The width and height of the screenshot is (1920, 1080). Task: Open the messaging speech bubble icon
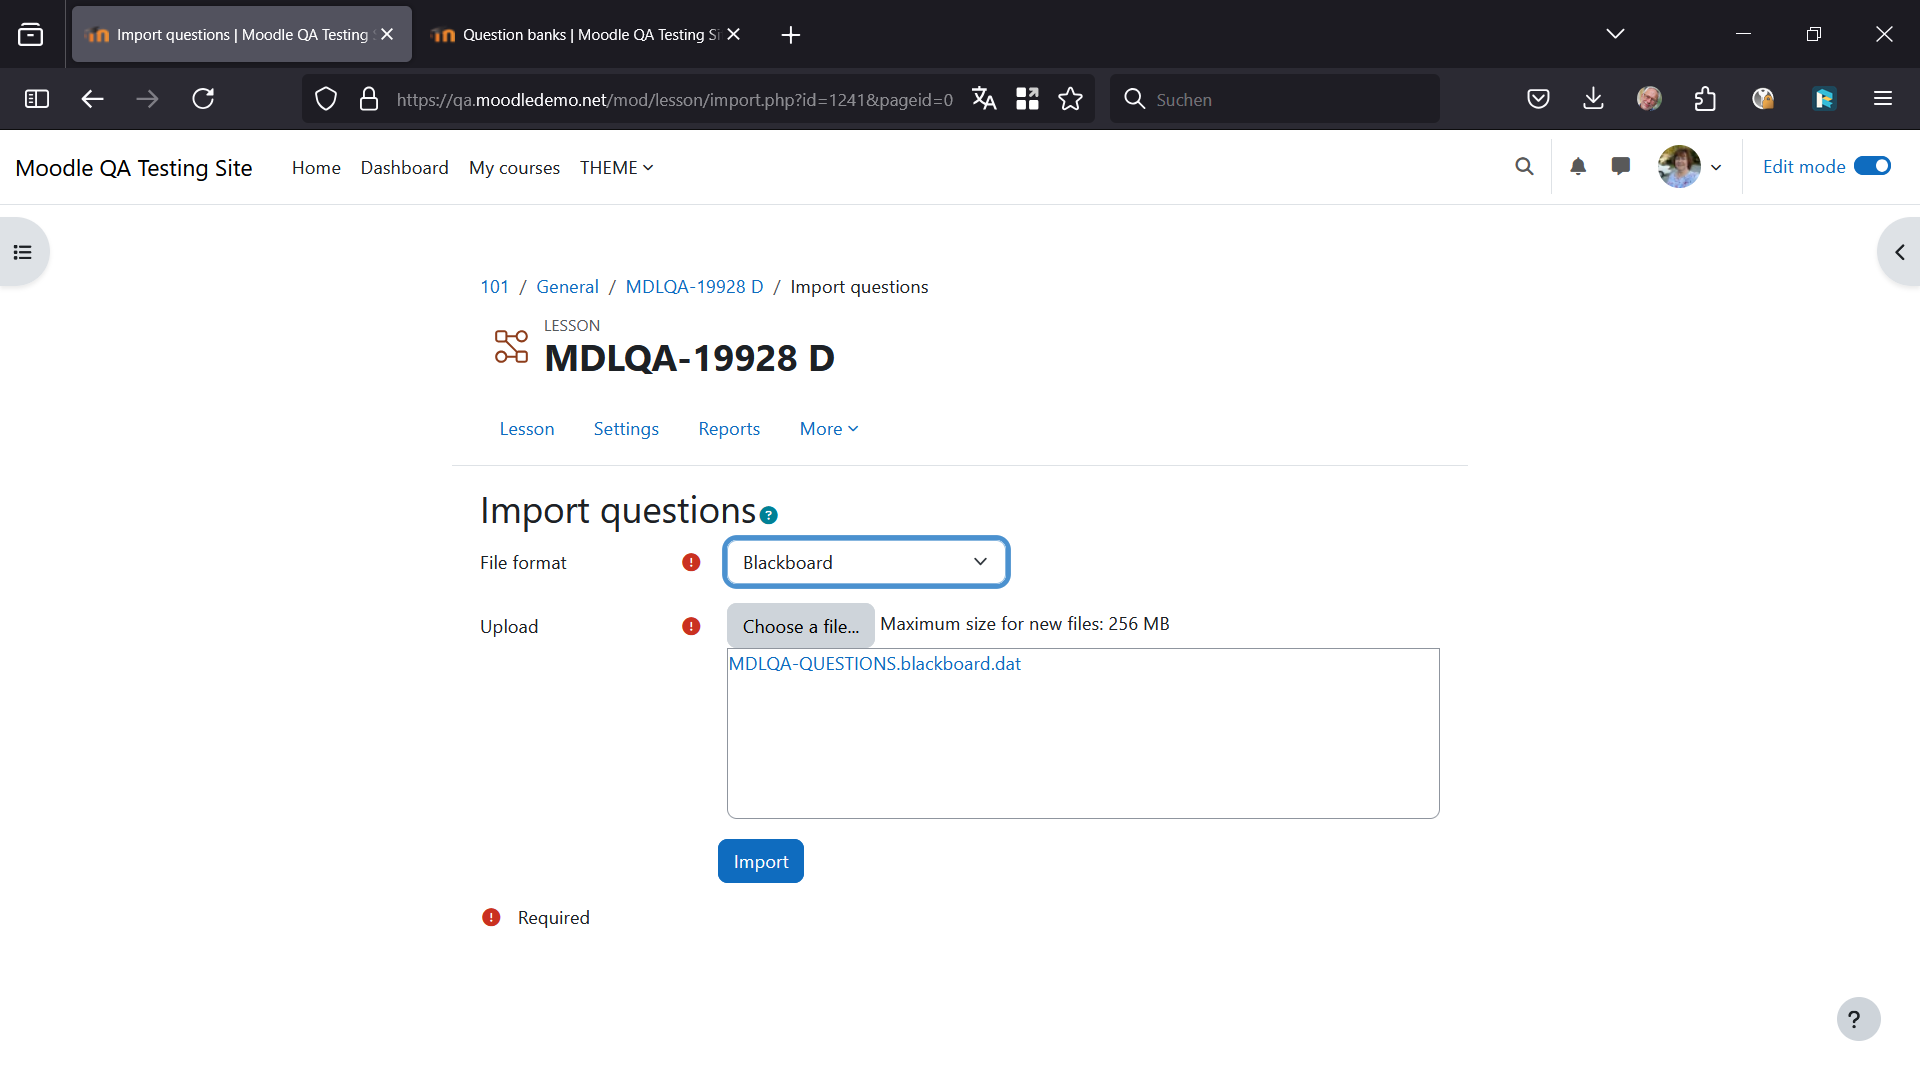coord(1621,167)
